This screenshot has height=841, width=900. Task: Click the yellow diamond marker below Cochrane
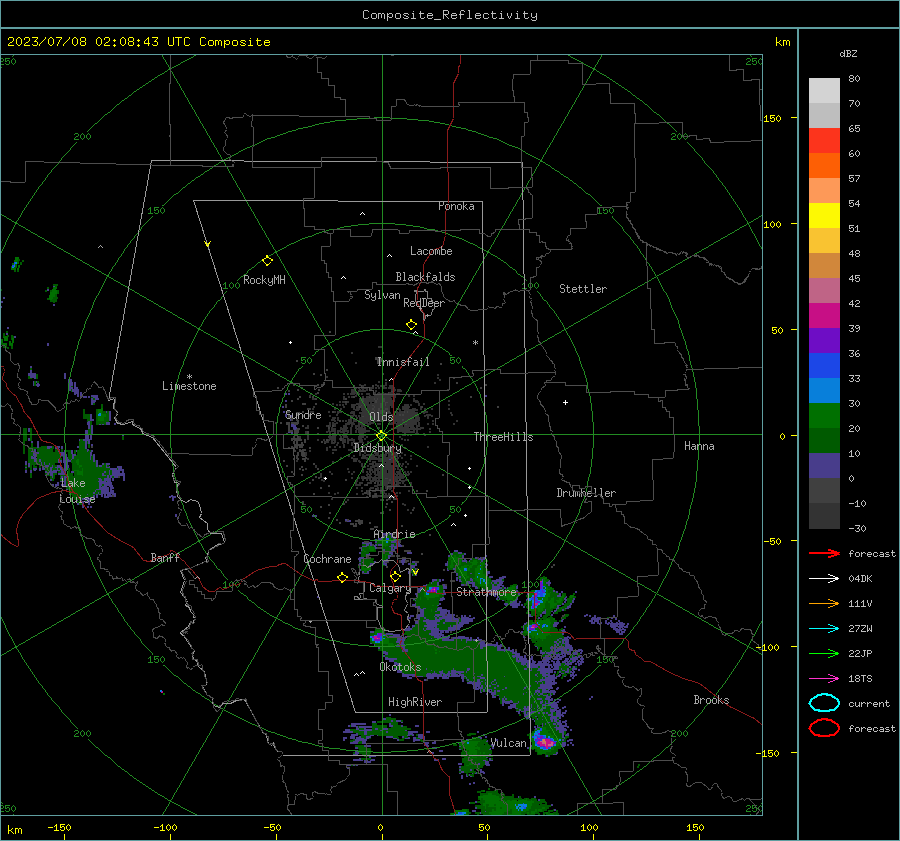(342, 577)
